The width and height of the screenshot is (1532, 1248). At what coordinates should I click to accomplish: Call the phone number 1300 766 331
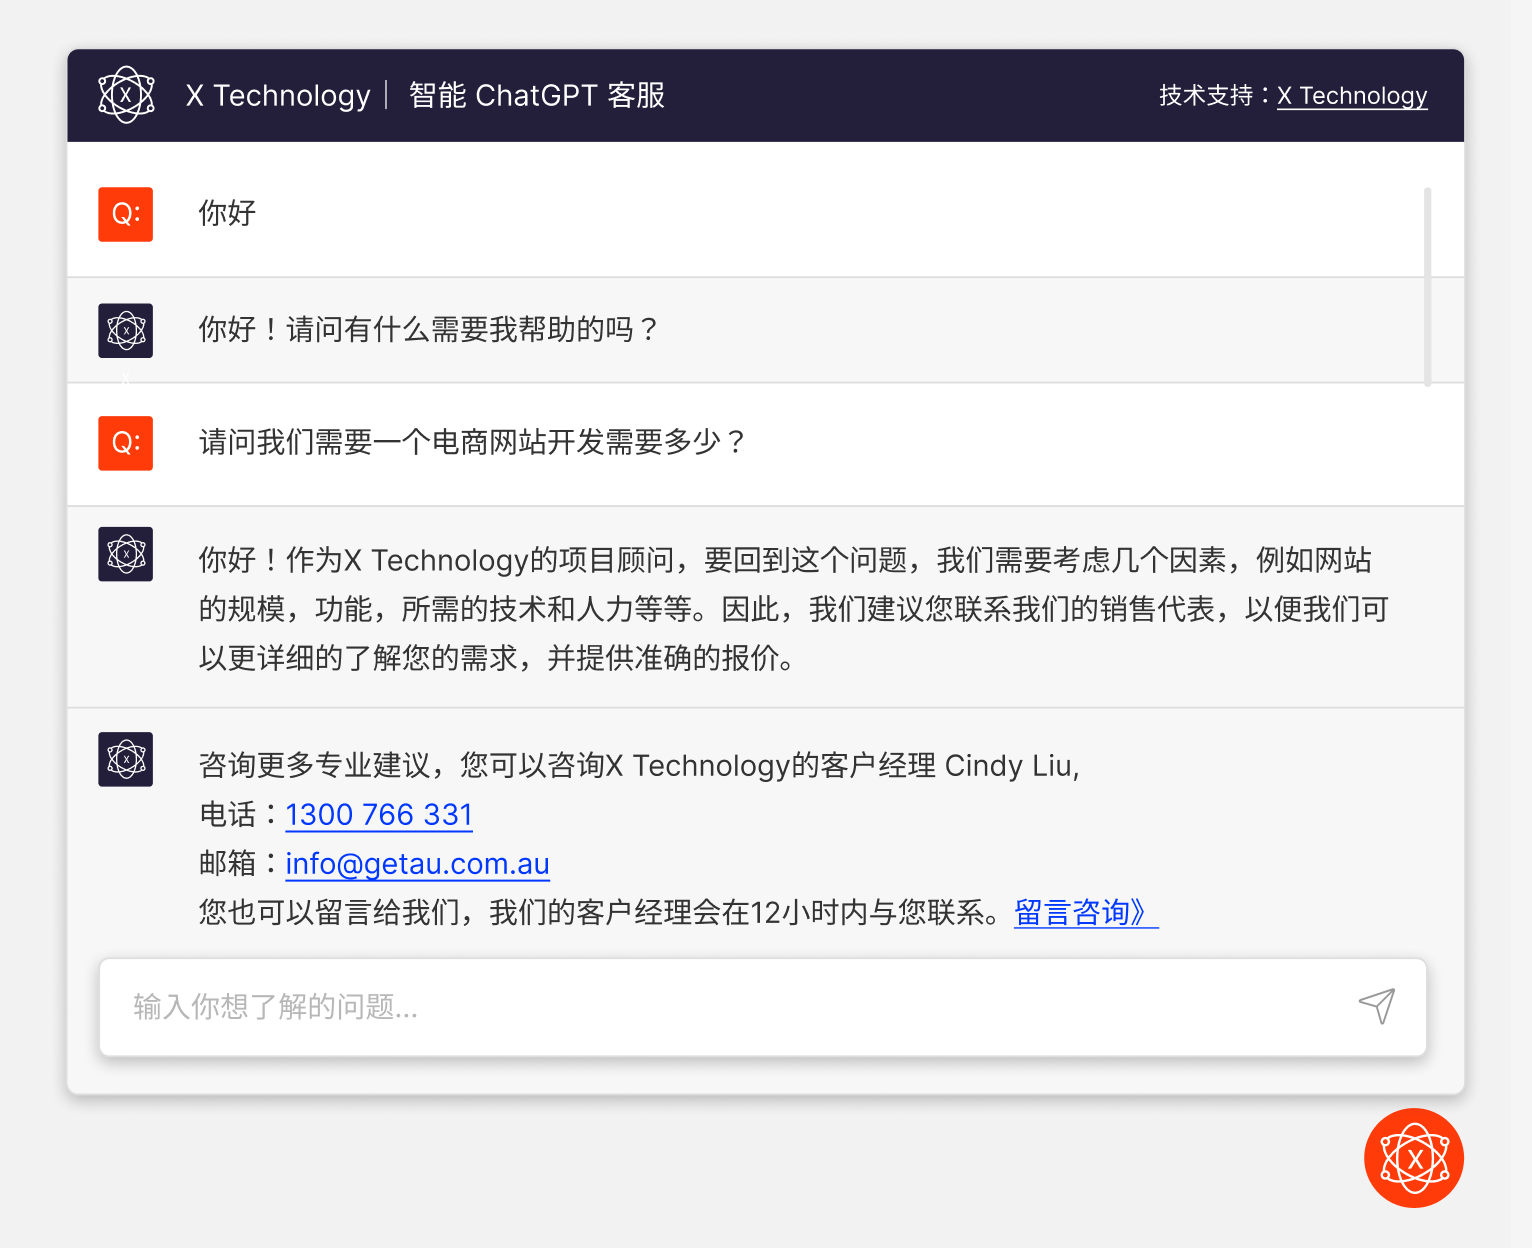point(379,815)
